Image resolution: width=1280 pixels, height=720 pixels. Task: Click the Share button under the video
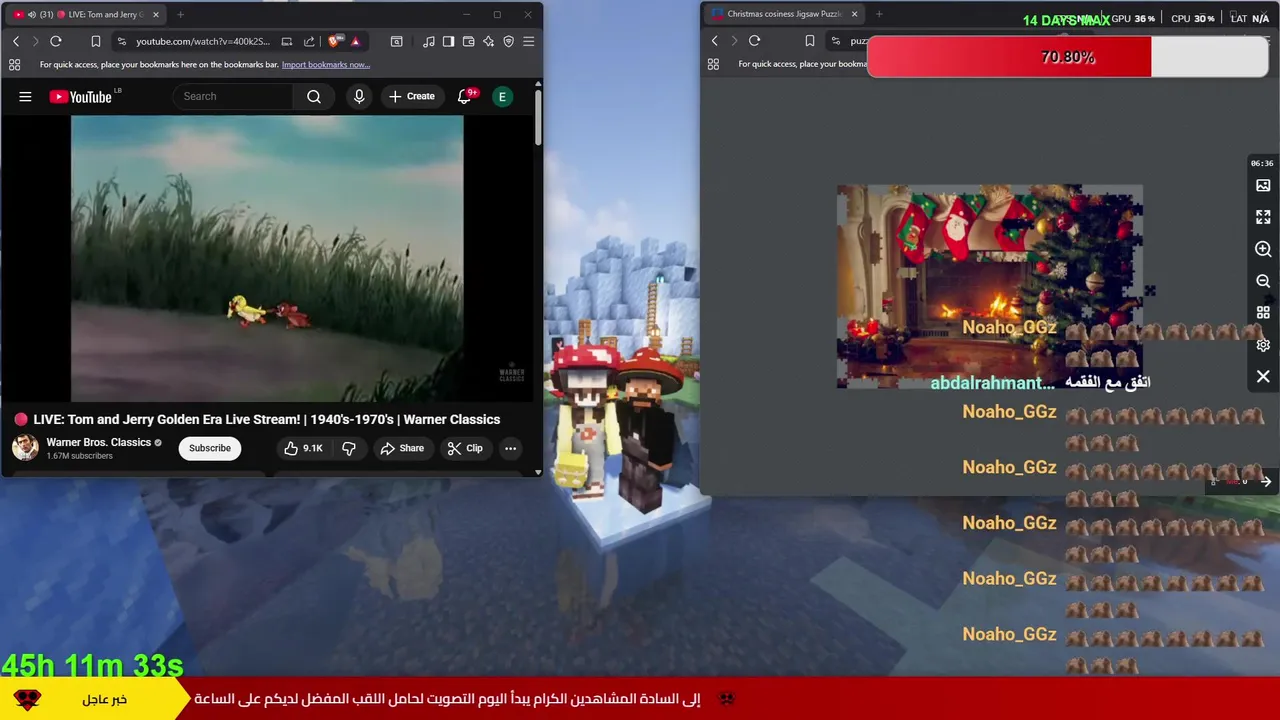point(402,448)
